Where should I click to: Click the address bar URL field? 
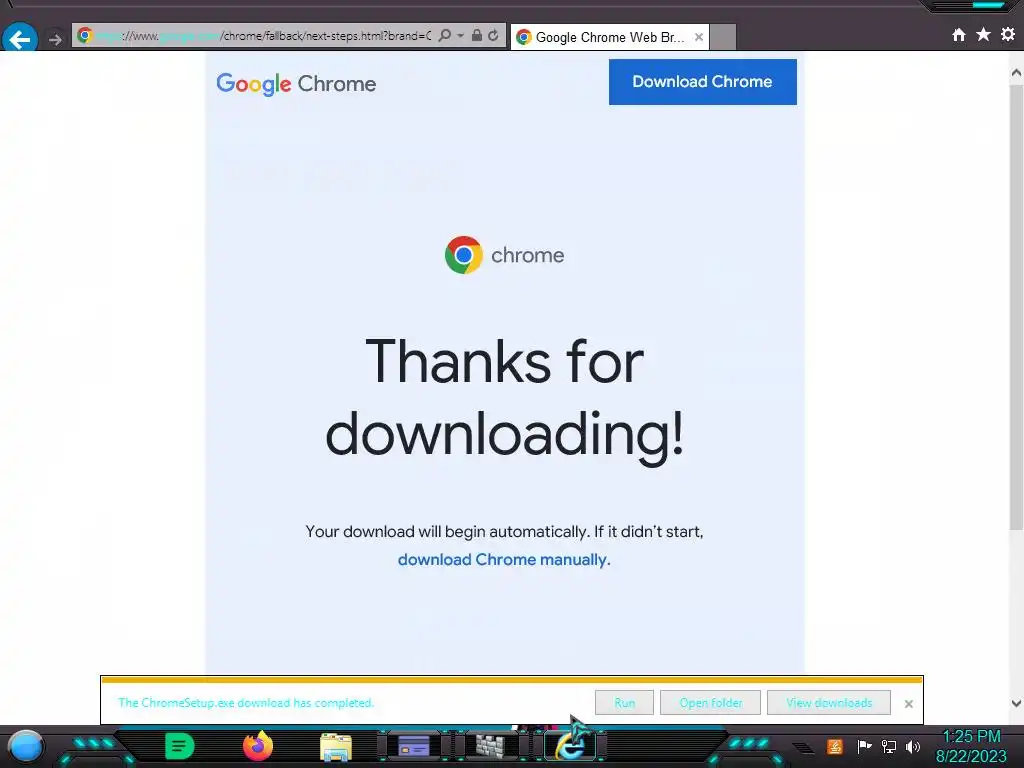261,35
